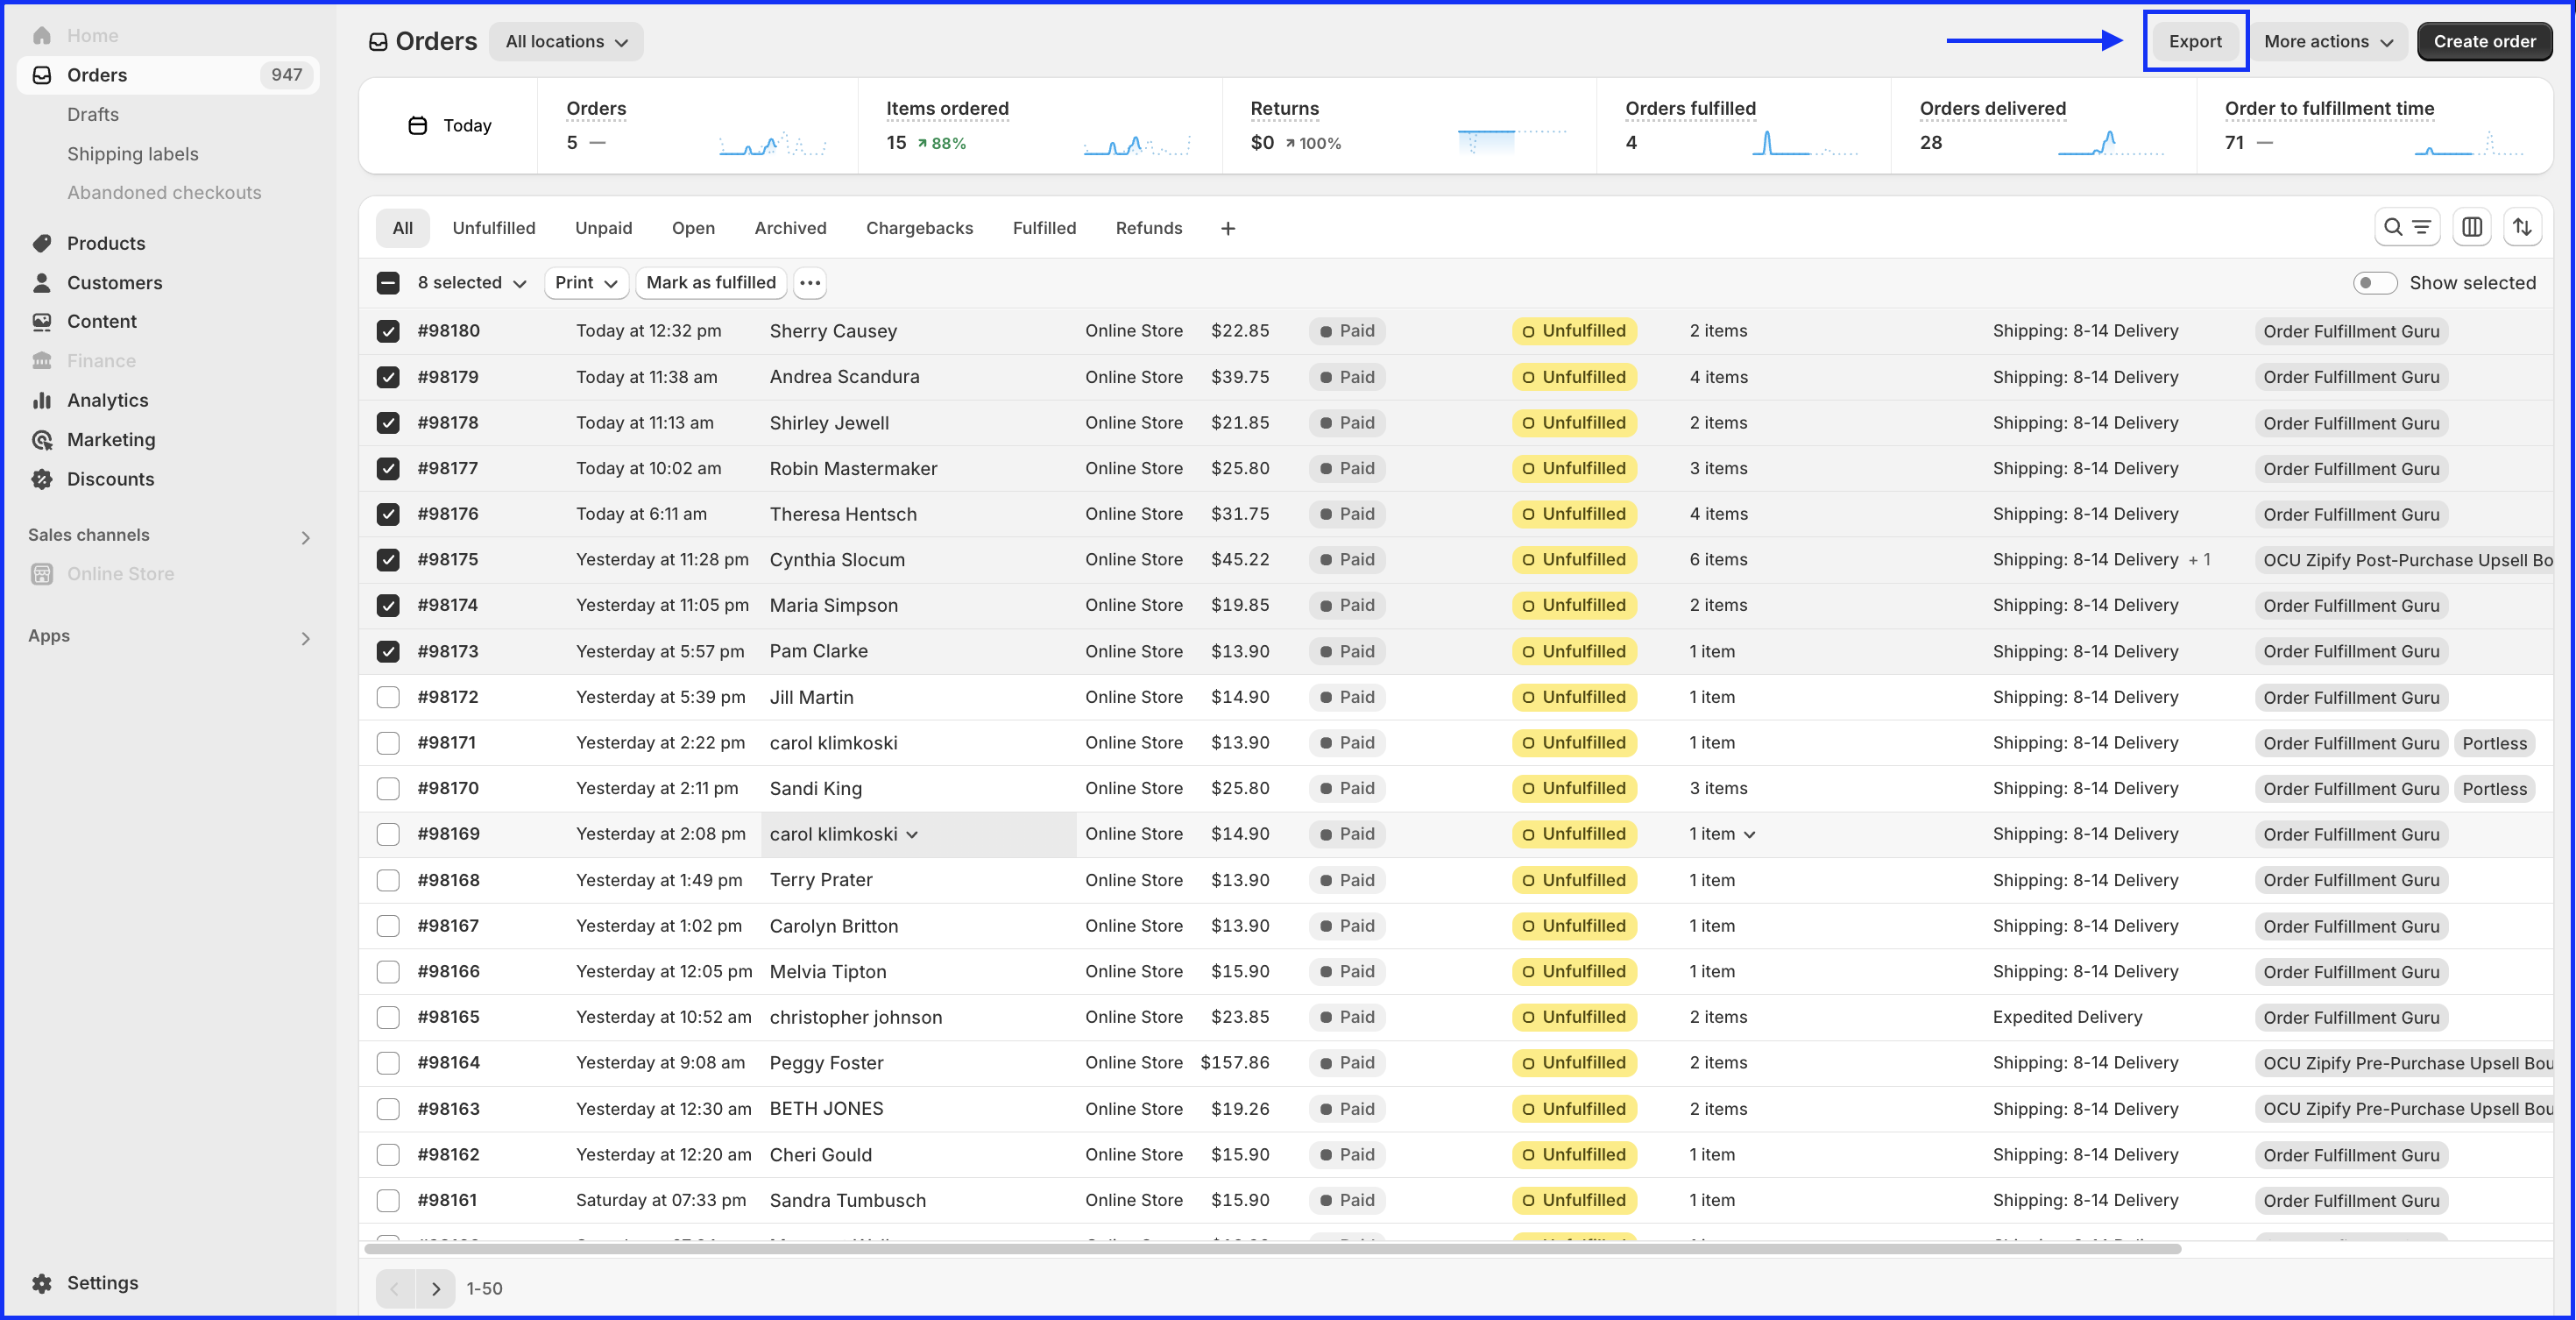Expand the Sales channels section

(305, 538)
